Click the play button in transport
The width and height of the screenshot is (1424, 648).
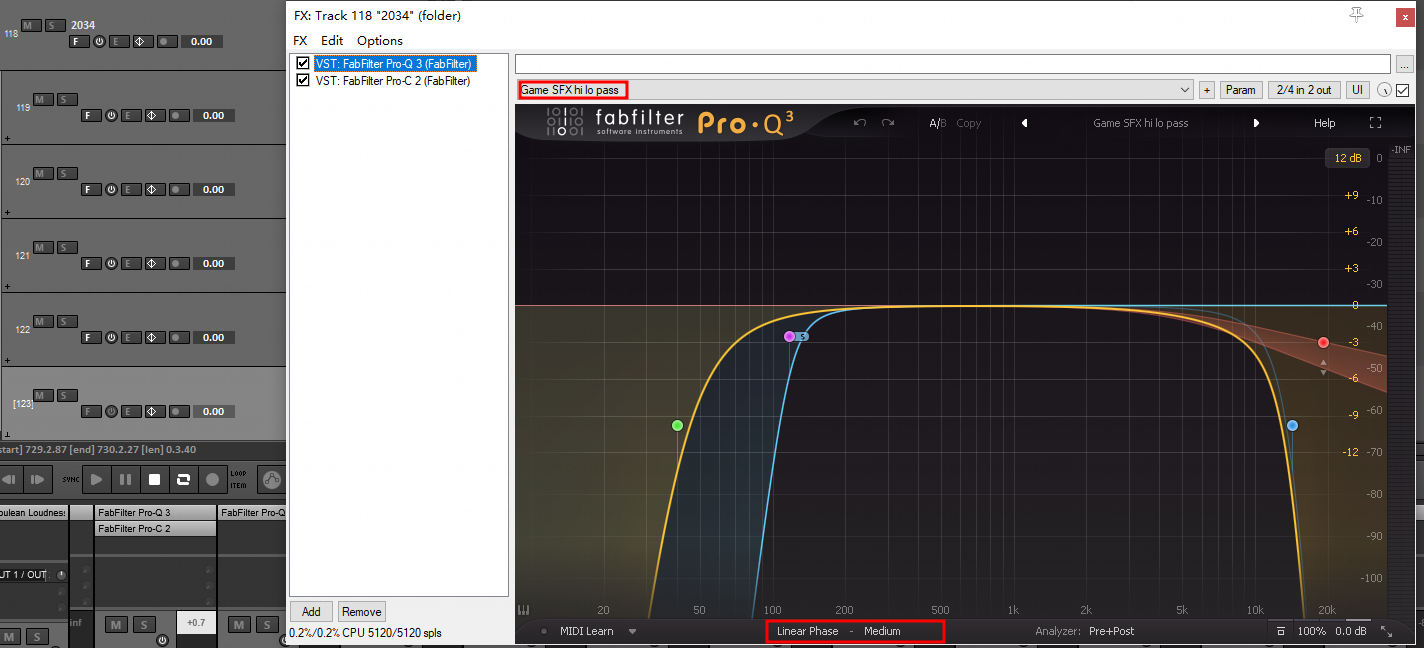point(97,480)
